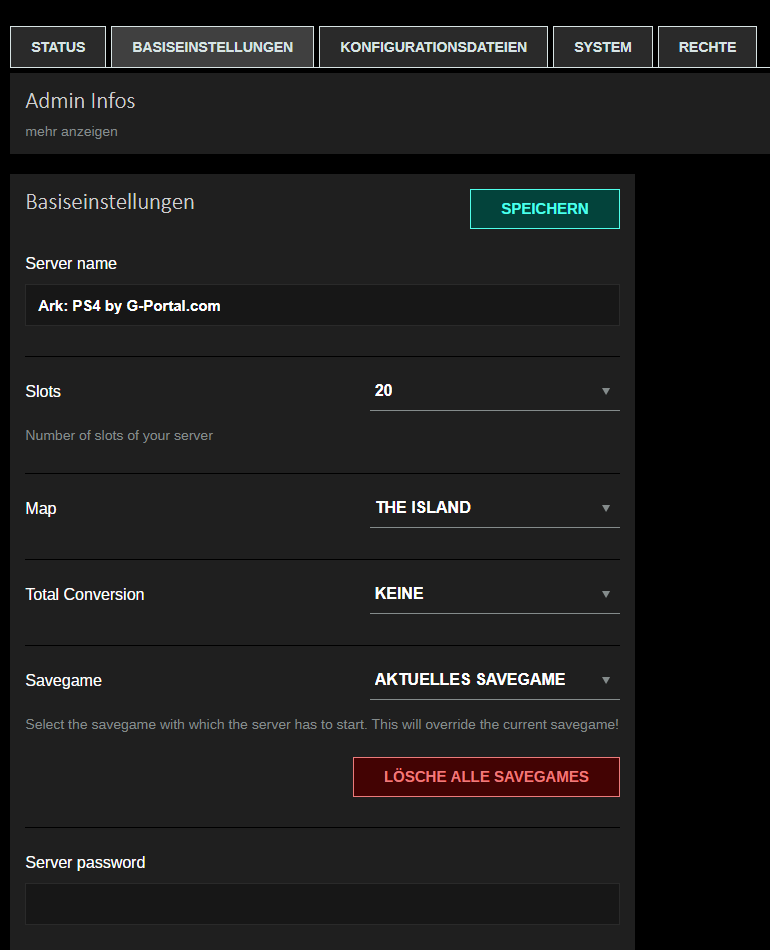Switch to the Status tab
Viewport: 770px width, 950px height.
pos(58,47)
